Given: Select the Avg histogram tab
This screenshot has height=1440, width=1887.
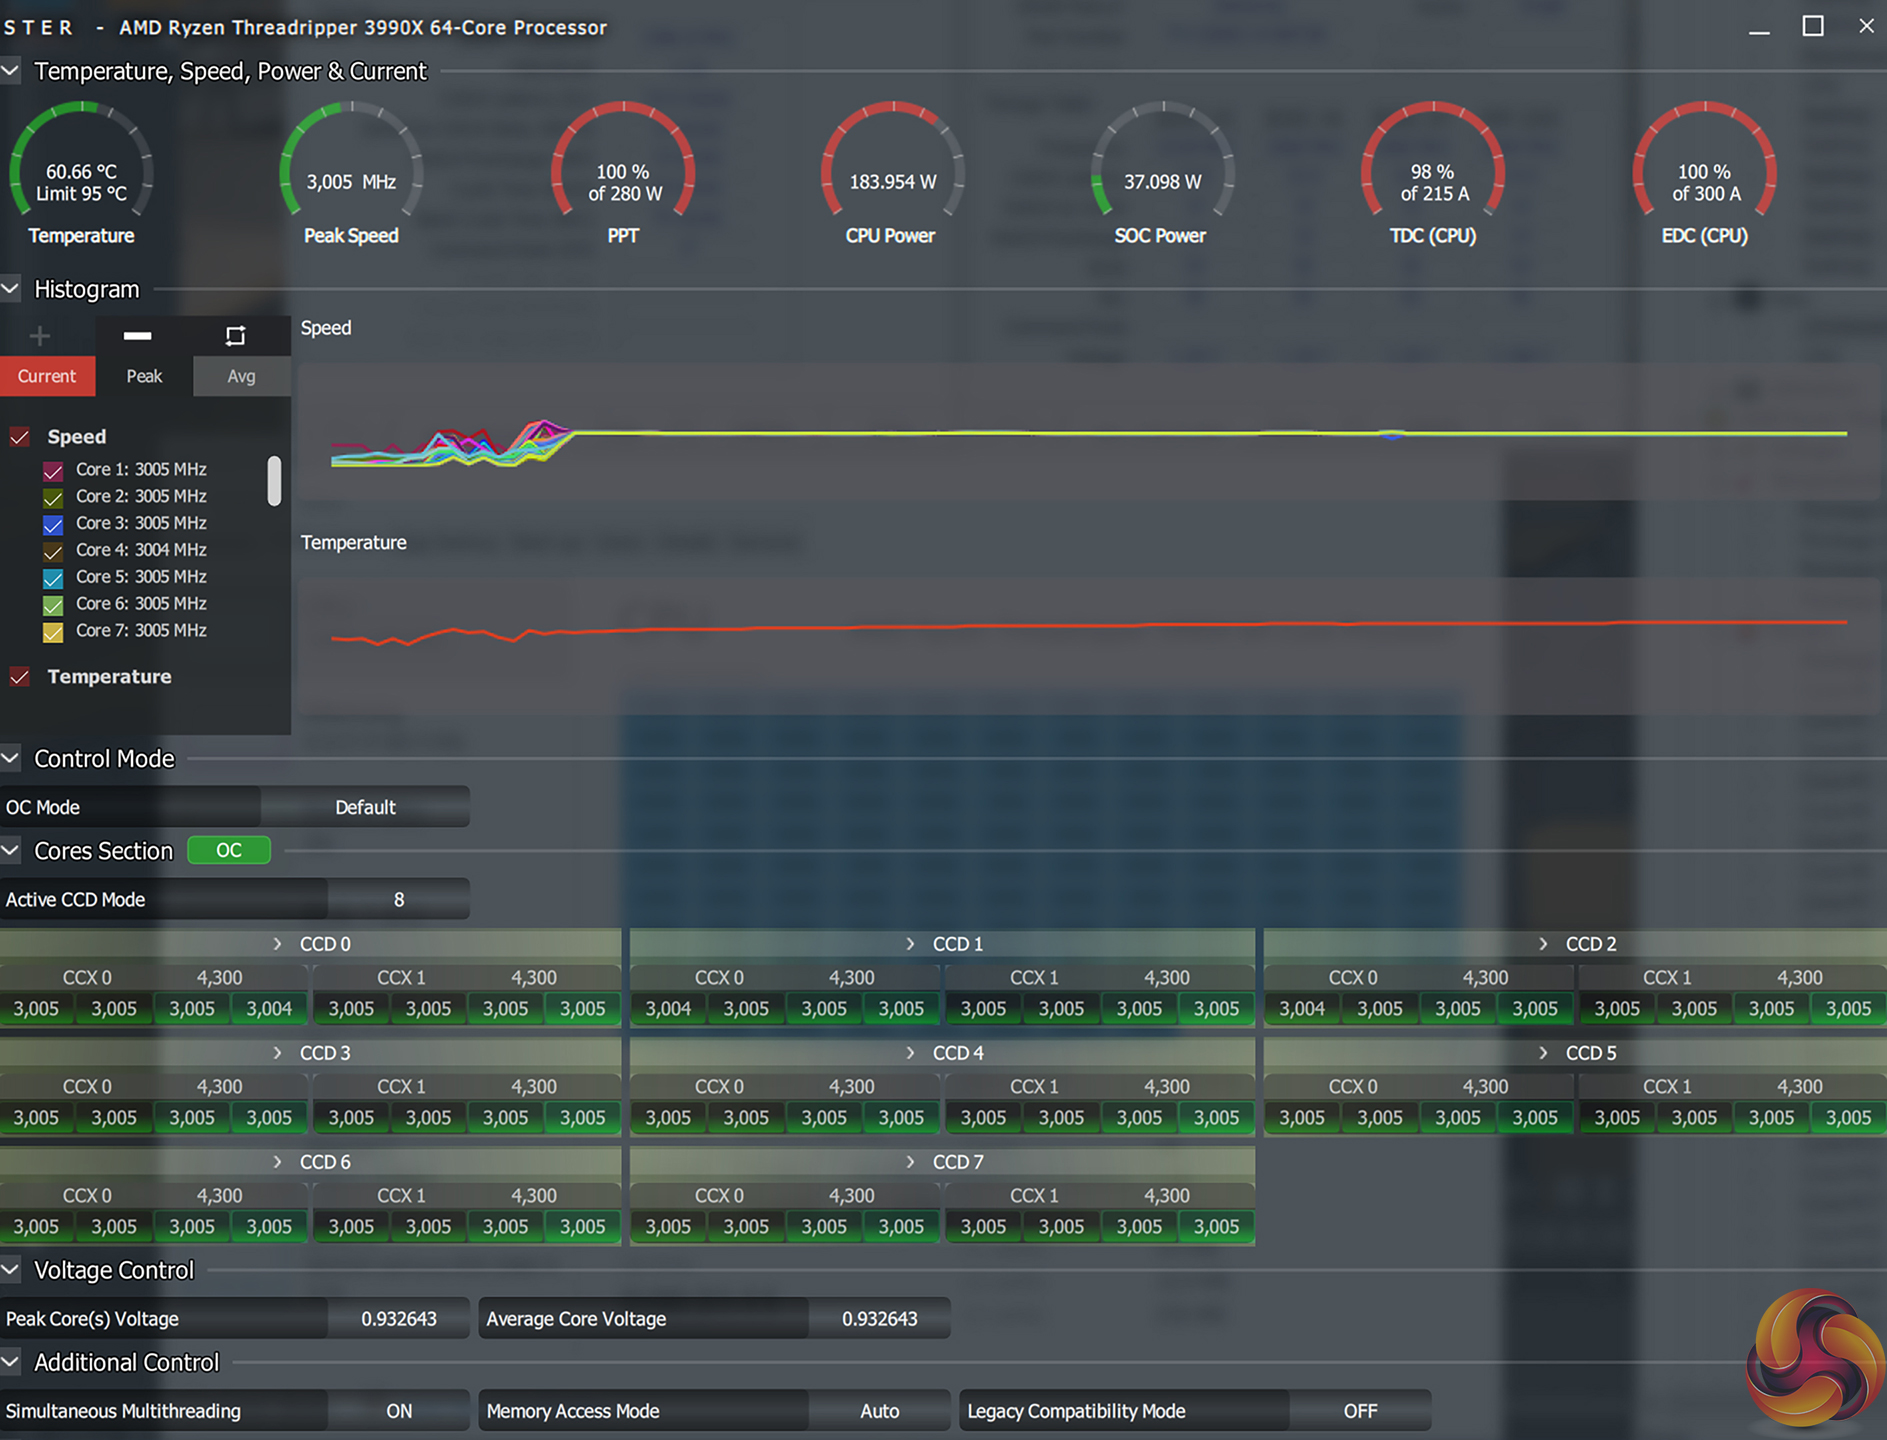Looking at the screenshot, I should point(241,376).
